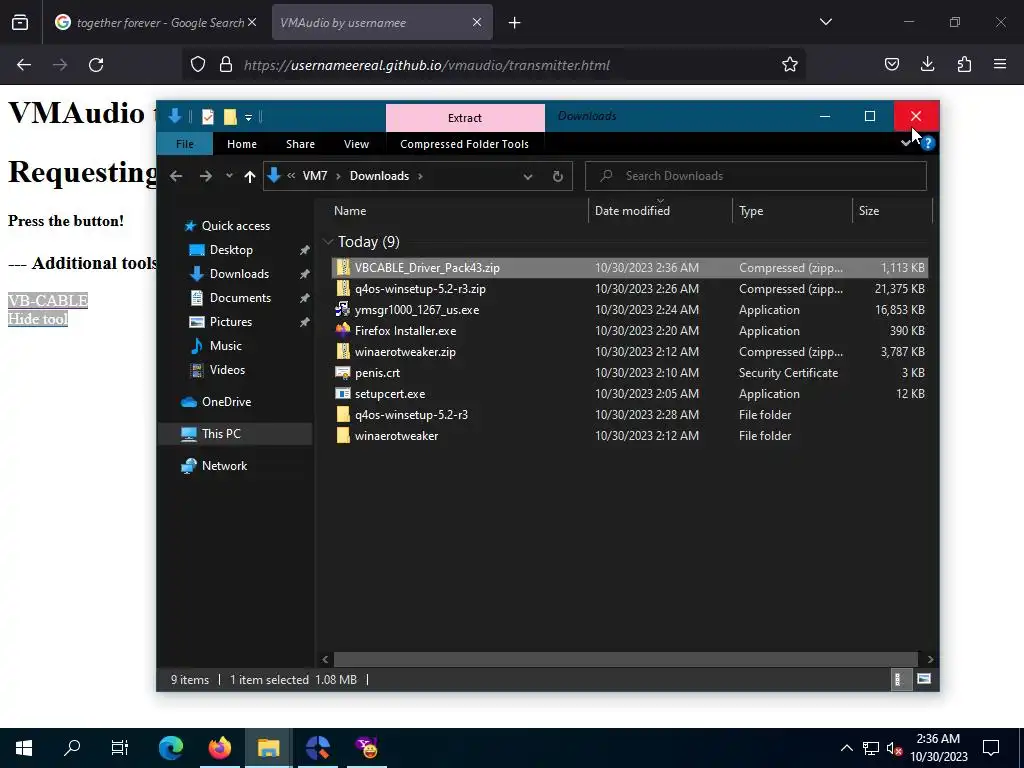Click the Hide tool link
Image resolution: width=1024 pixels, height=768 pixels.
click(38, 319)
